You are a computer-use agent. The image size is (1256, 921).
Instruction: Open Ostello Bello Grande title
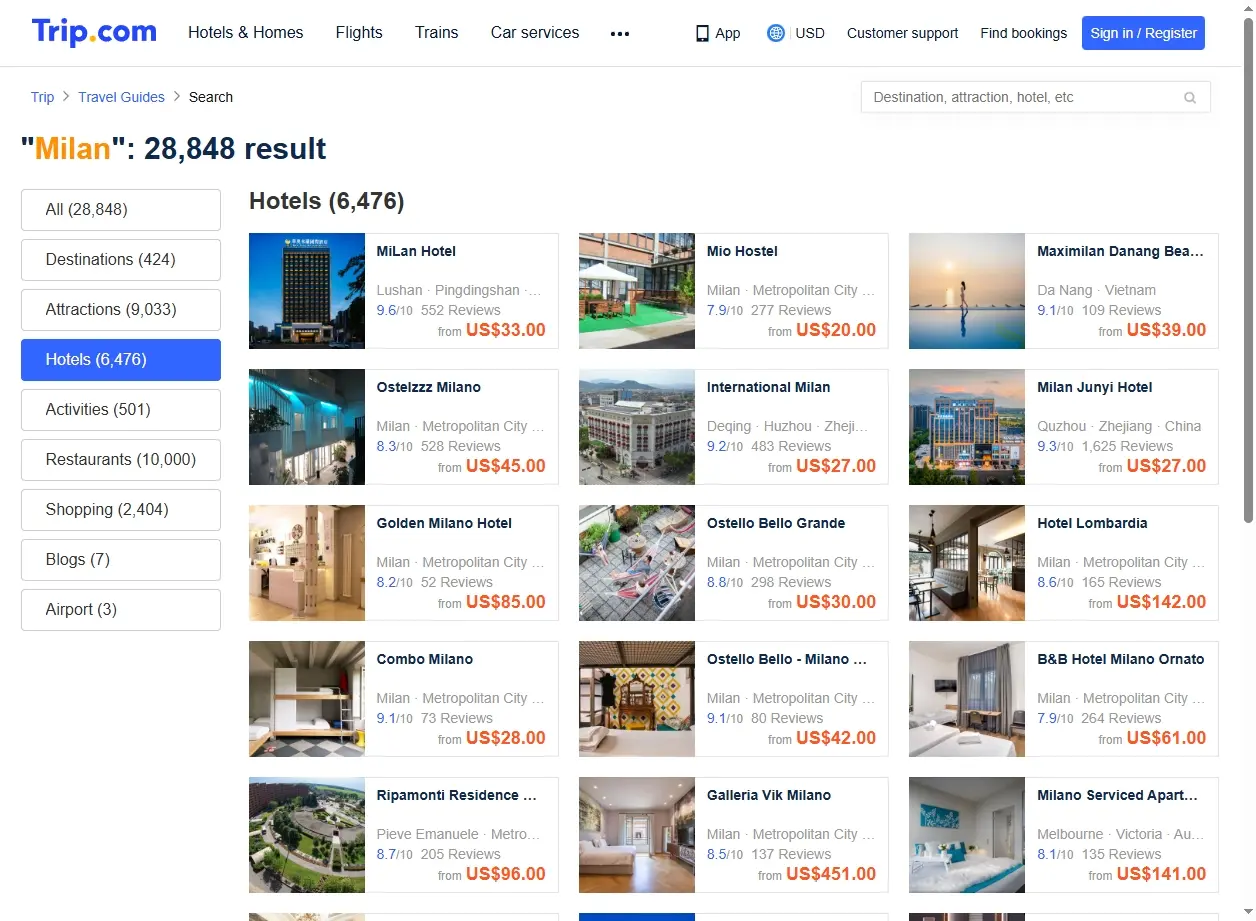776,523
